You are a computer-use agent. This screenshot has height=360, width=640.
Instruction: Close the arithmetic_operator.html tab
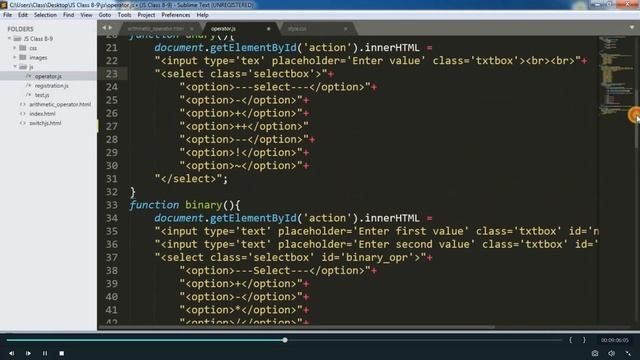click(192, 29)
